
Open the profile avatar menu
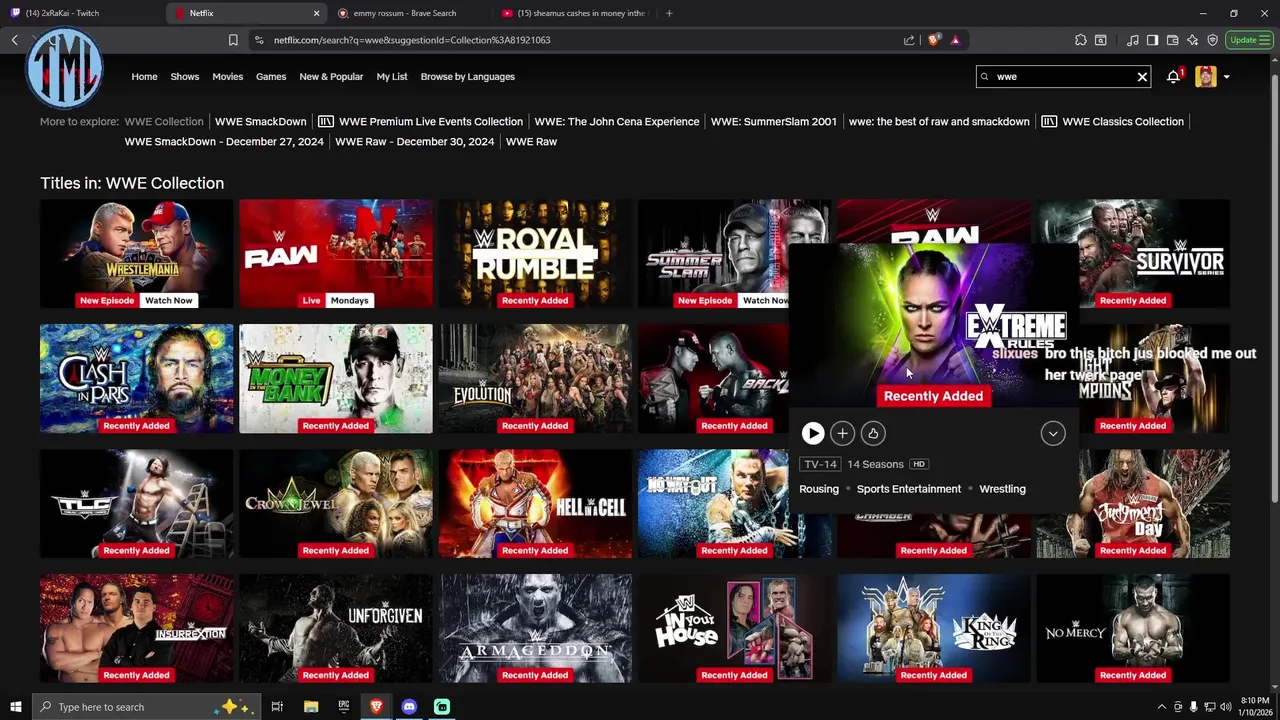coord(1206,76)
